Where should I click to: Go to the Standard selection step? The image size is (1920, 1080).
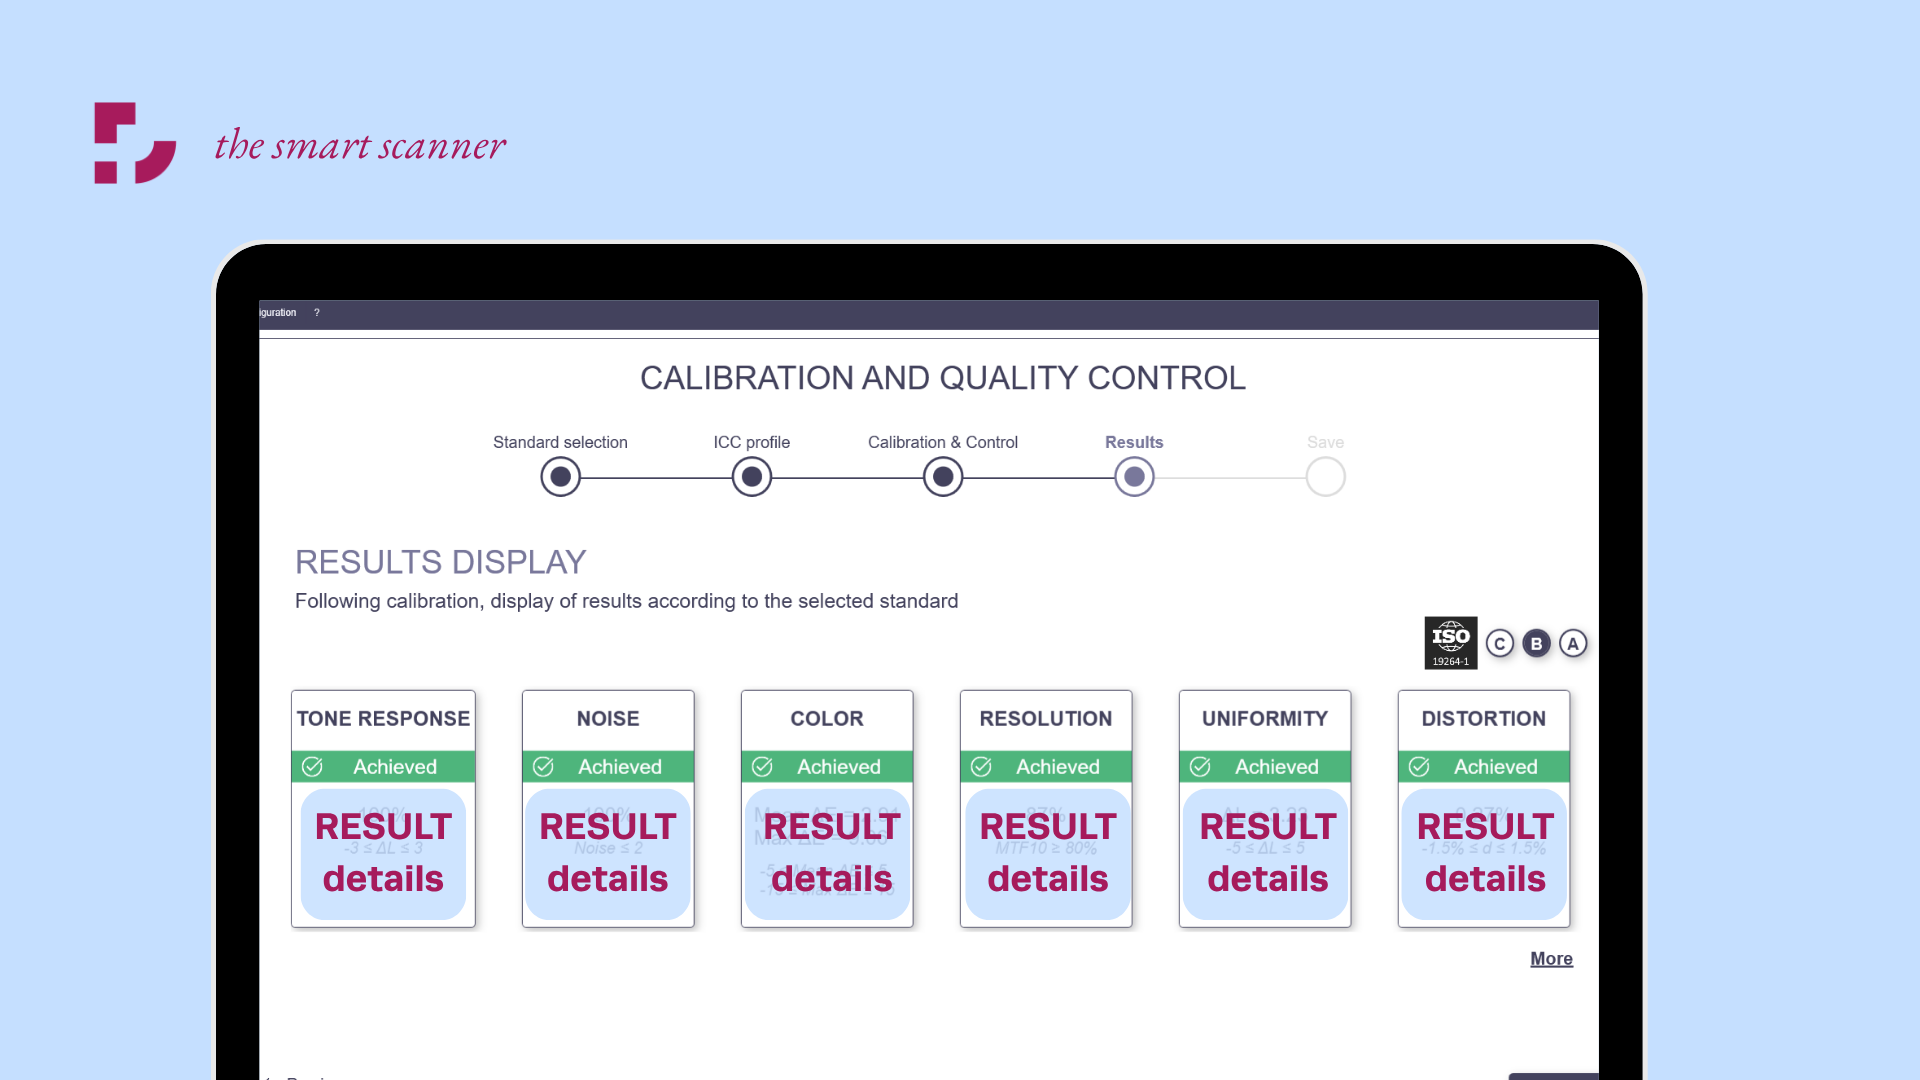pyautogui.click(x=560, y=477)
